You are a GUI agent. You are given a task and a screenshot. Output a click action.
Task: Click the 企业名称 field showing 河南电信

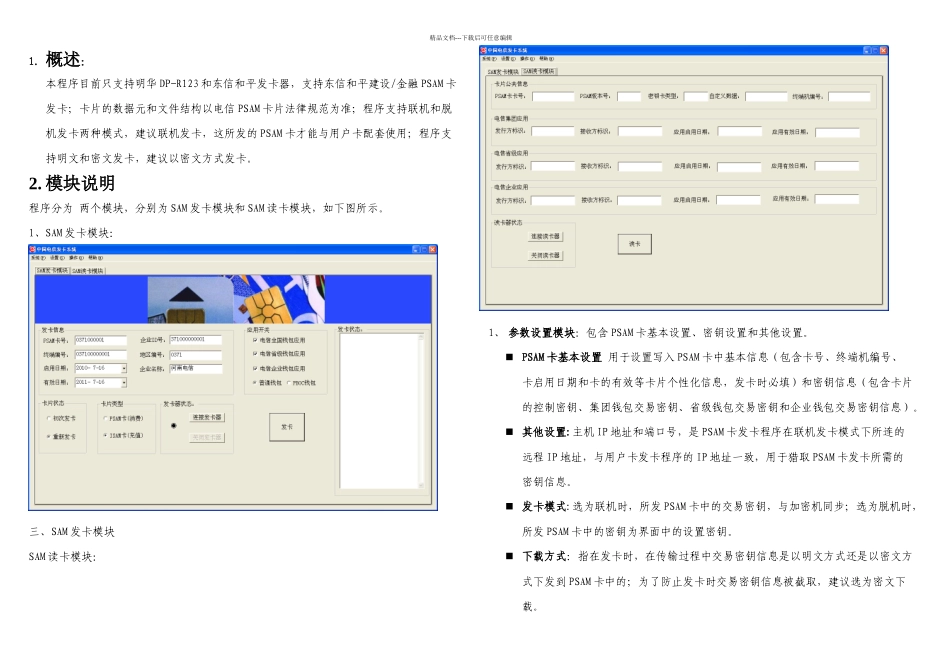[x=196, y=368]
